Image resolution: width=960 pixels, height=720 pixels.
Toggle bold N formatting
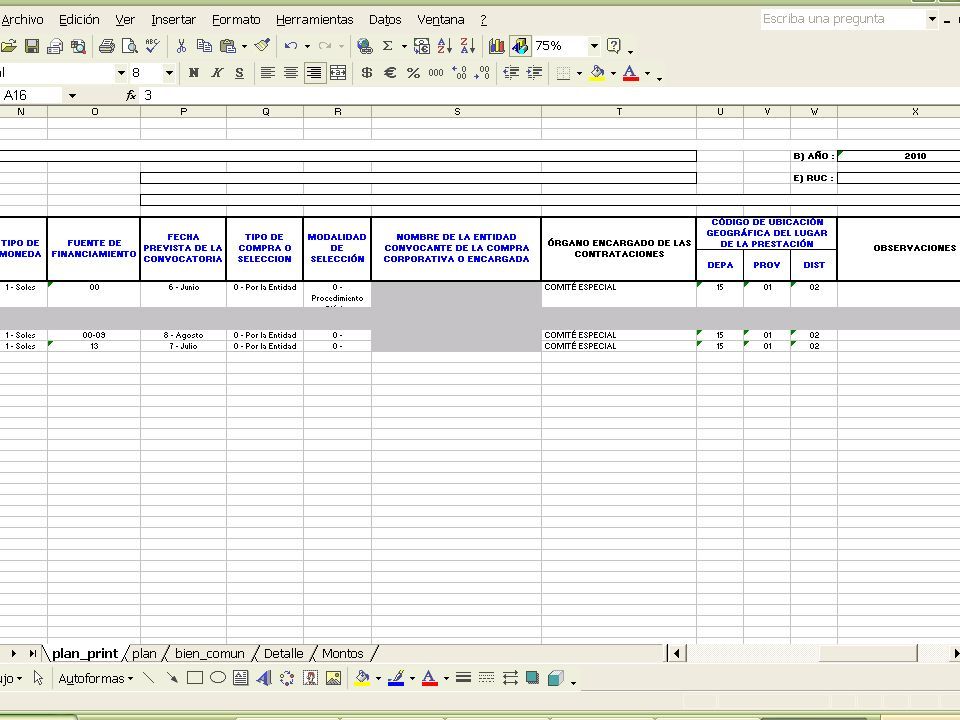[x=193, y=73]
